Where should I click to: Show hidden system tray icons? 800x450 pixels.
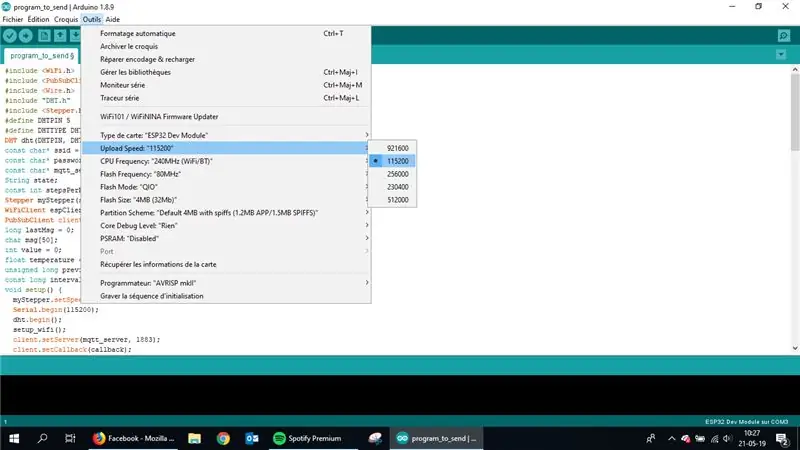point(671,438)
